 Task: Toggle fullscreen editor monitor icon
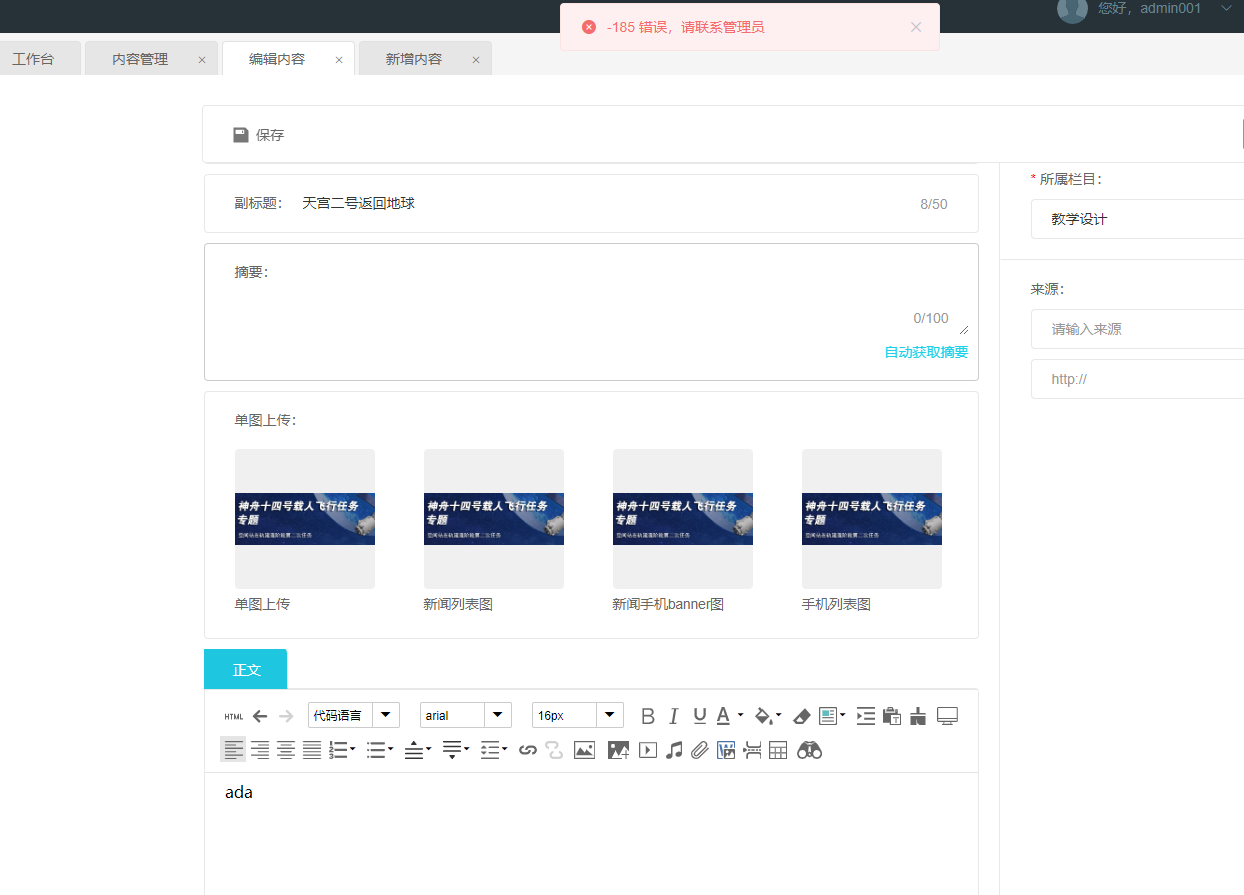click(x=947, y=716)
